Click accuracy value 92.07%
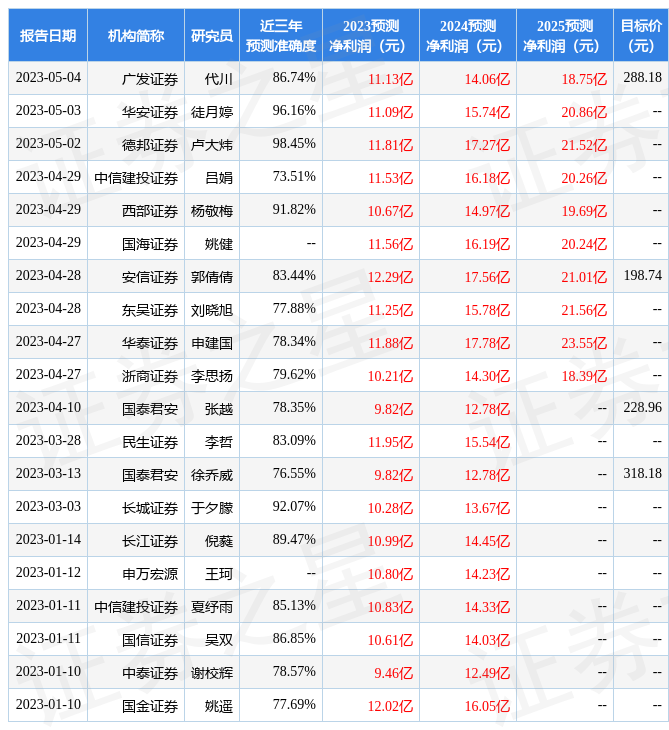669x730 pixels. point(294,507)
